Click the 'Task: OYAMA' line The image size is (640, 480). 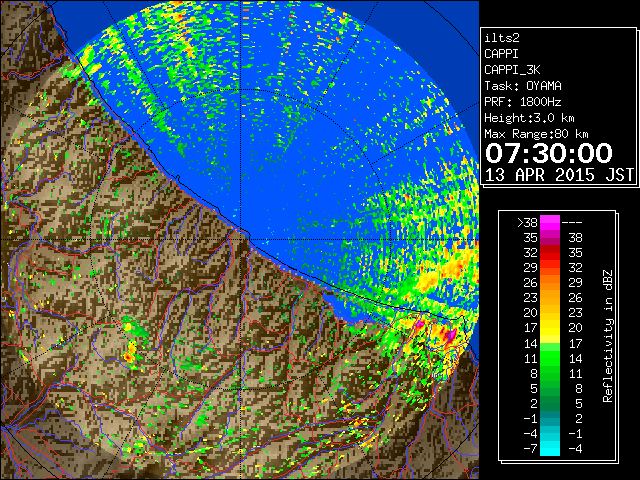coord(523,86)
